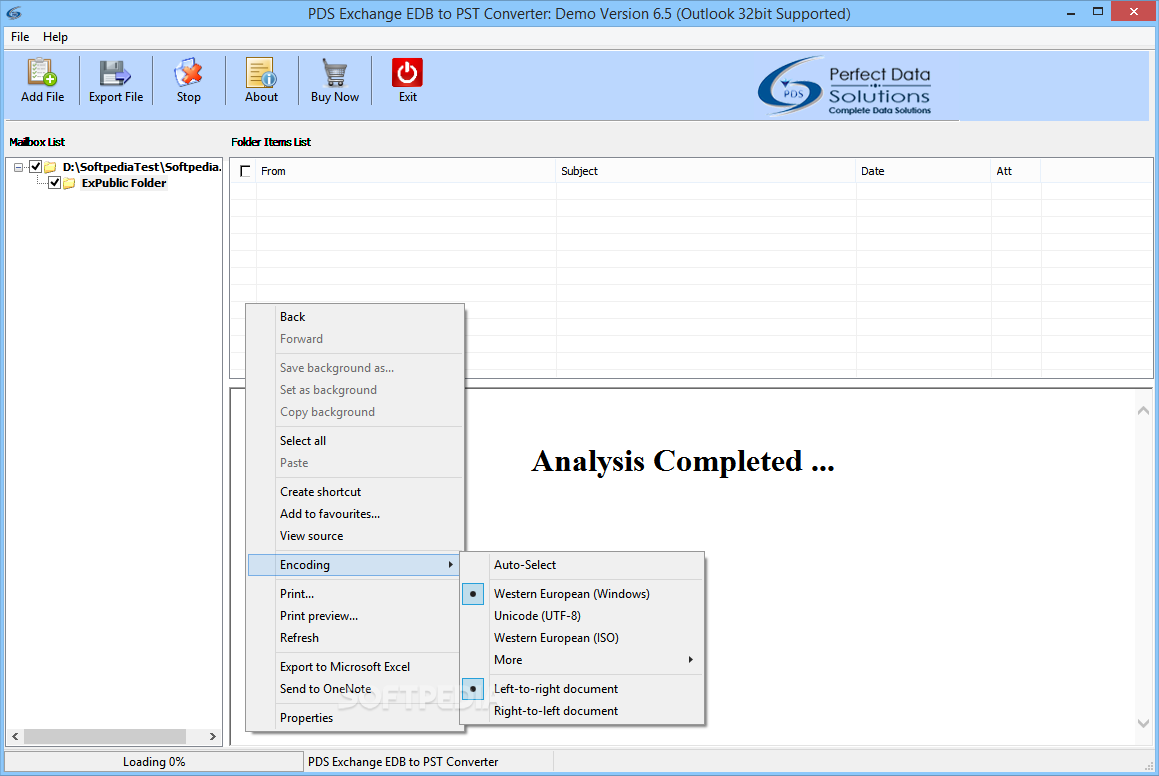Image resolution: width=1159 pixels, height=776 pixels.
Task: Uncheck the ExPublic Folder checkbox
Action: (55, 183)
